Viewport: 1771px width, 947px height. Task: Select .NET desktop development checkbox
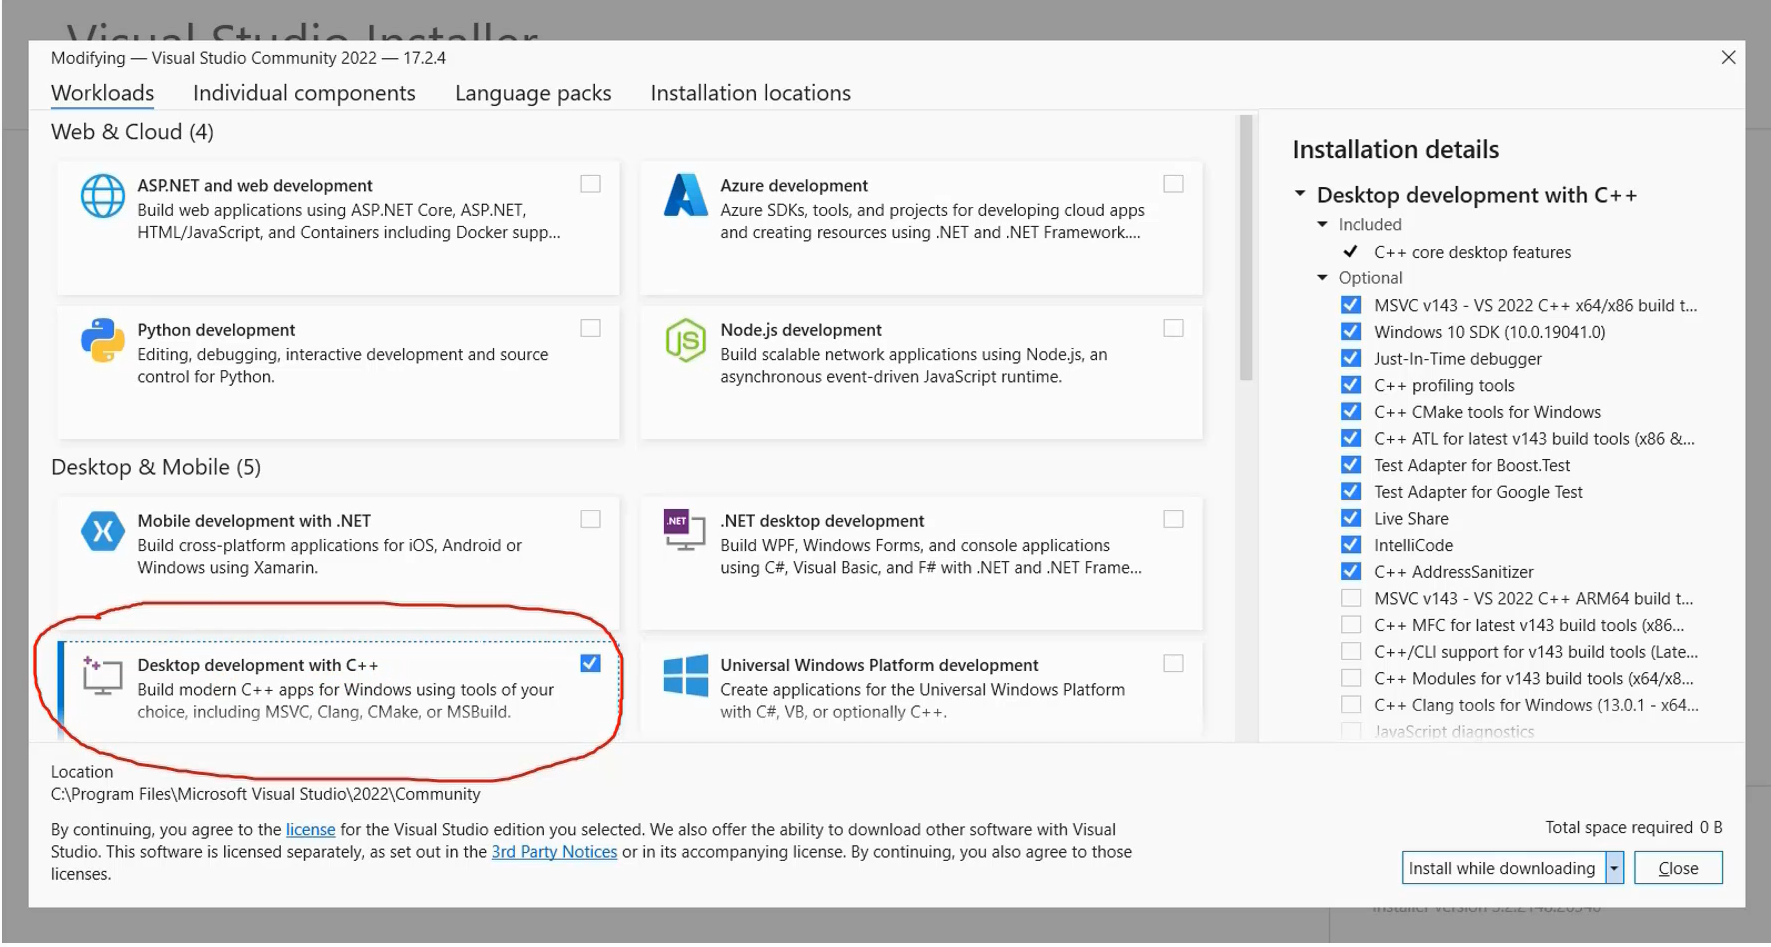pyautogui.click(x=1174, y=519)
